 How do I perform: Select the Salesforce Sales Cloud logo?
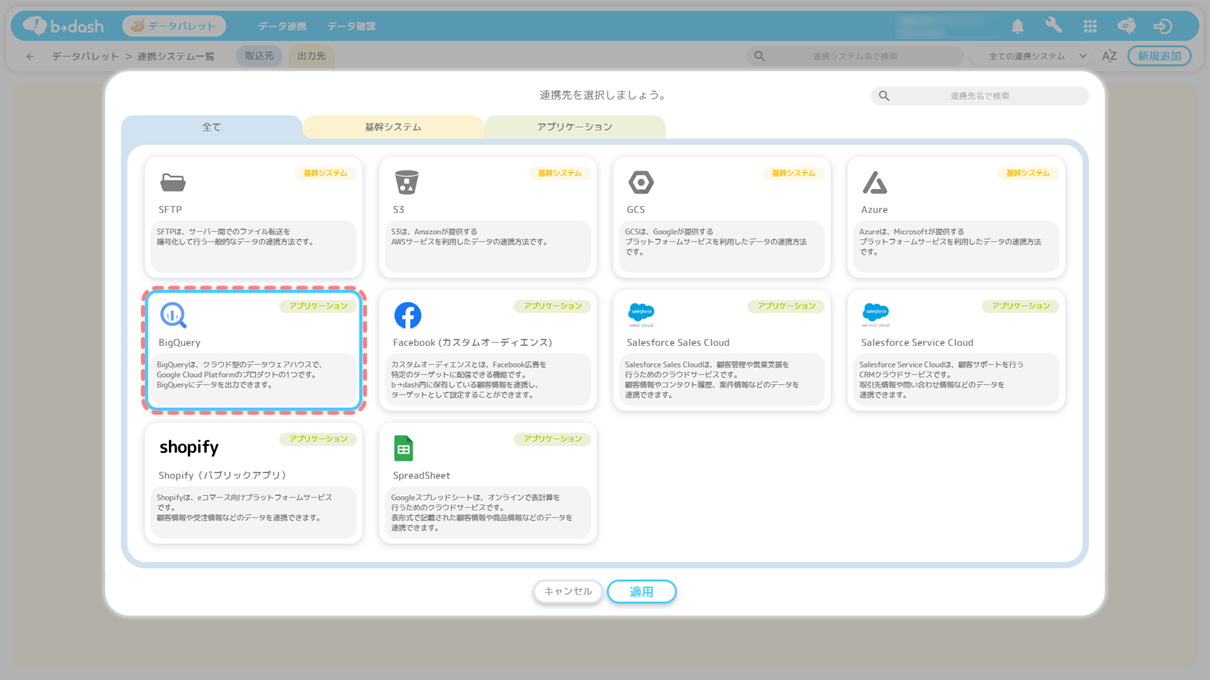[x=641, y=315]
